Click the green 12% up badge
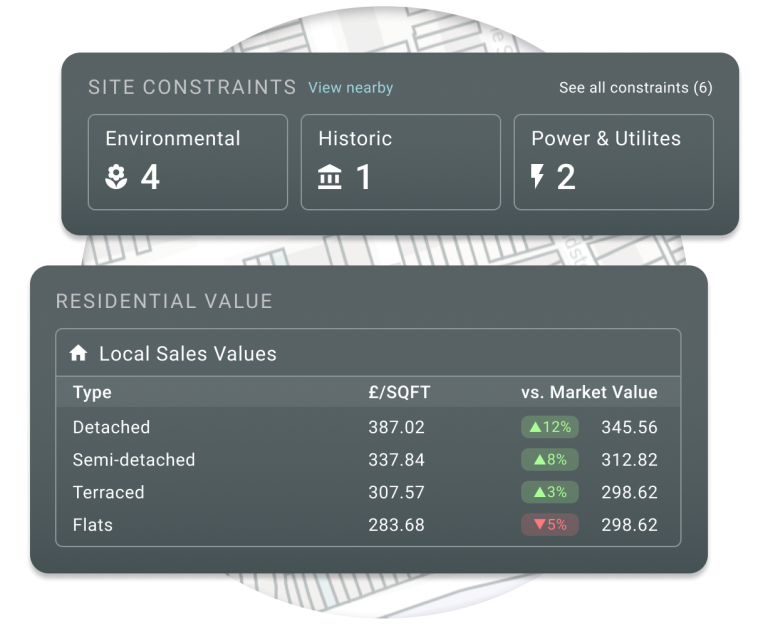This screenshot has height=626, width=768. coord(549,427)
